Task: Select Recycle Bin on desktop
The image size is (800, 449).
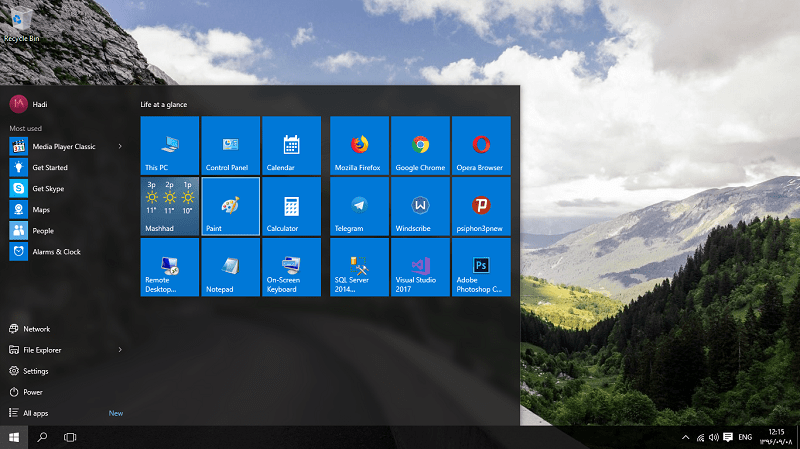Action: click(x=21, y=24)
